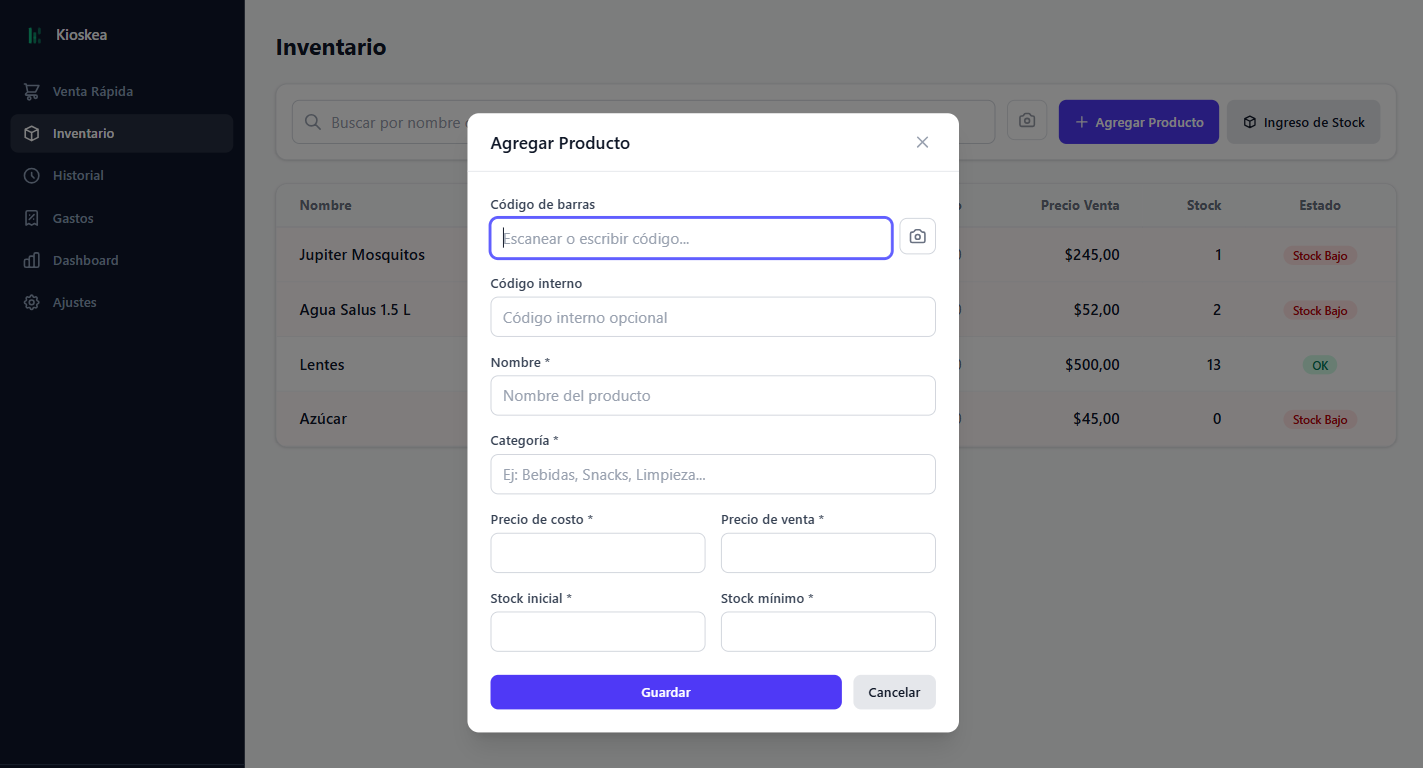This screenshot has height=768, width=1423.
Task: Click the Nombre del producto field
Action: 712,395
